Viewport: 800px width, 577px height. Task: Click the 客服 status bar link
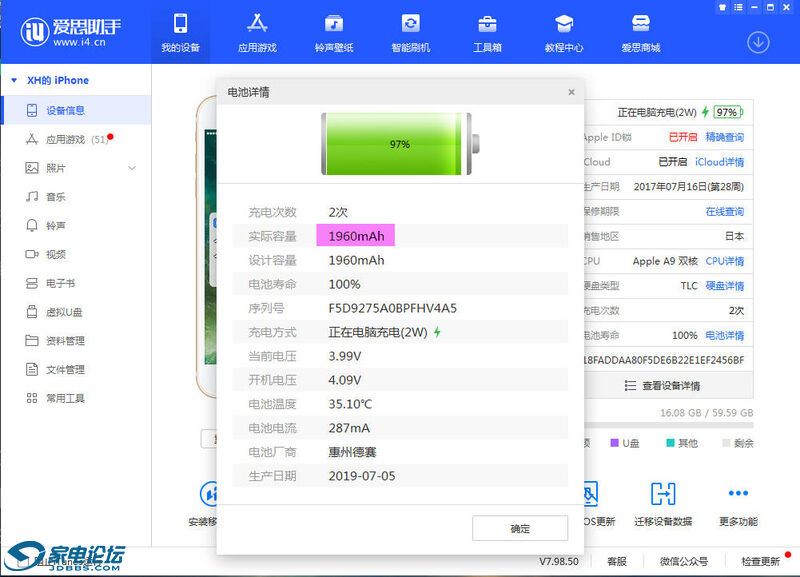617,561
